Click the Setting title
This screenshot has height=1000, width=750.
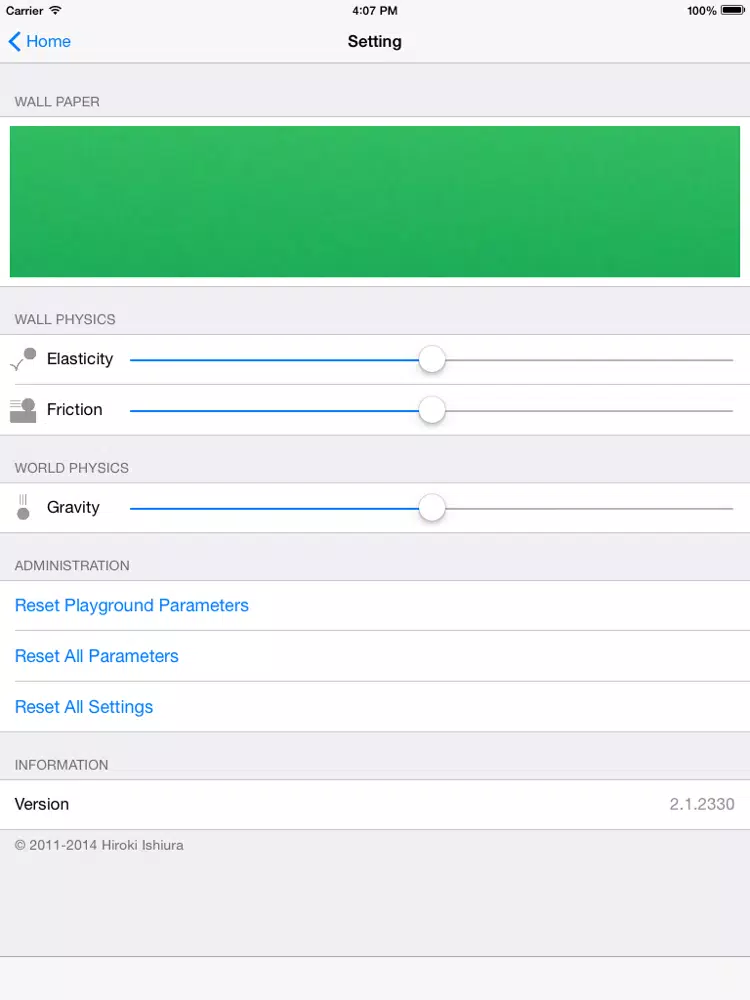374,41
